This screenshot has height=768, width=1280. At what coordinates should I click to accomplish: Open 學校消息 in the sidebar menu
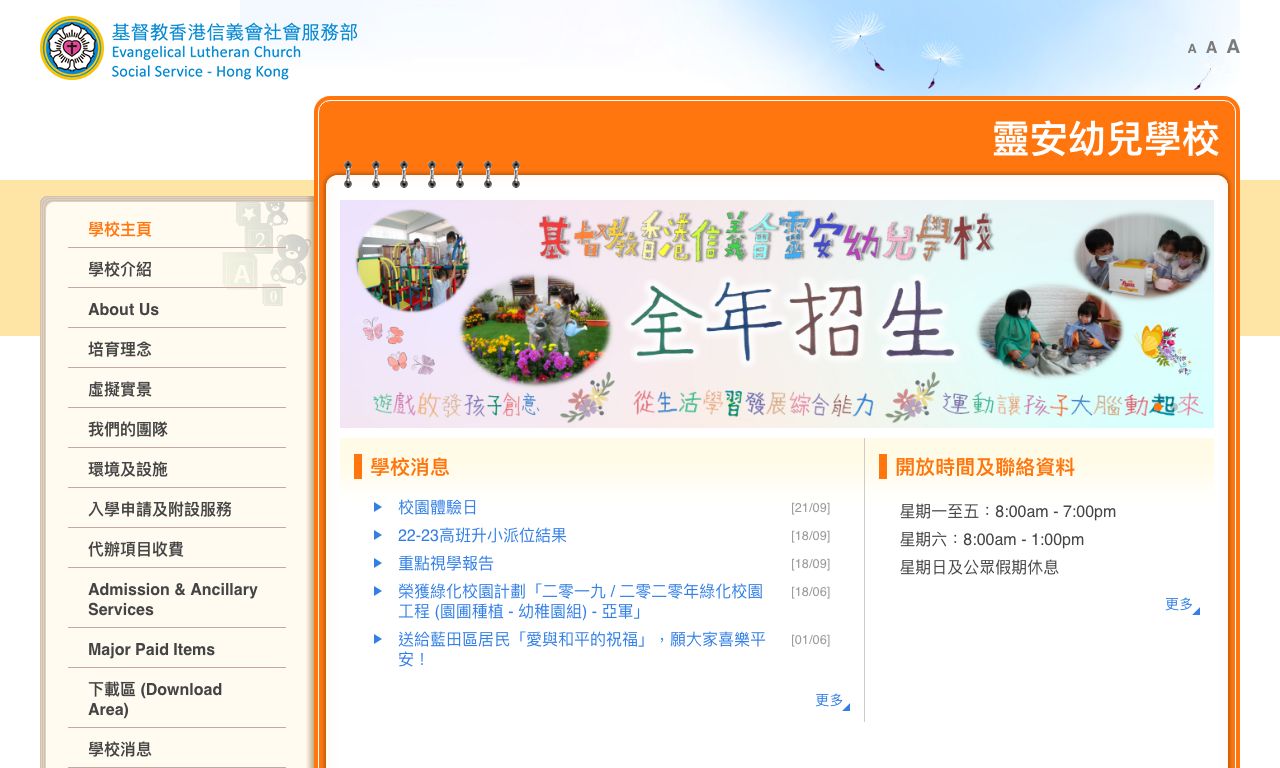tap(120, 749)
